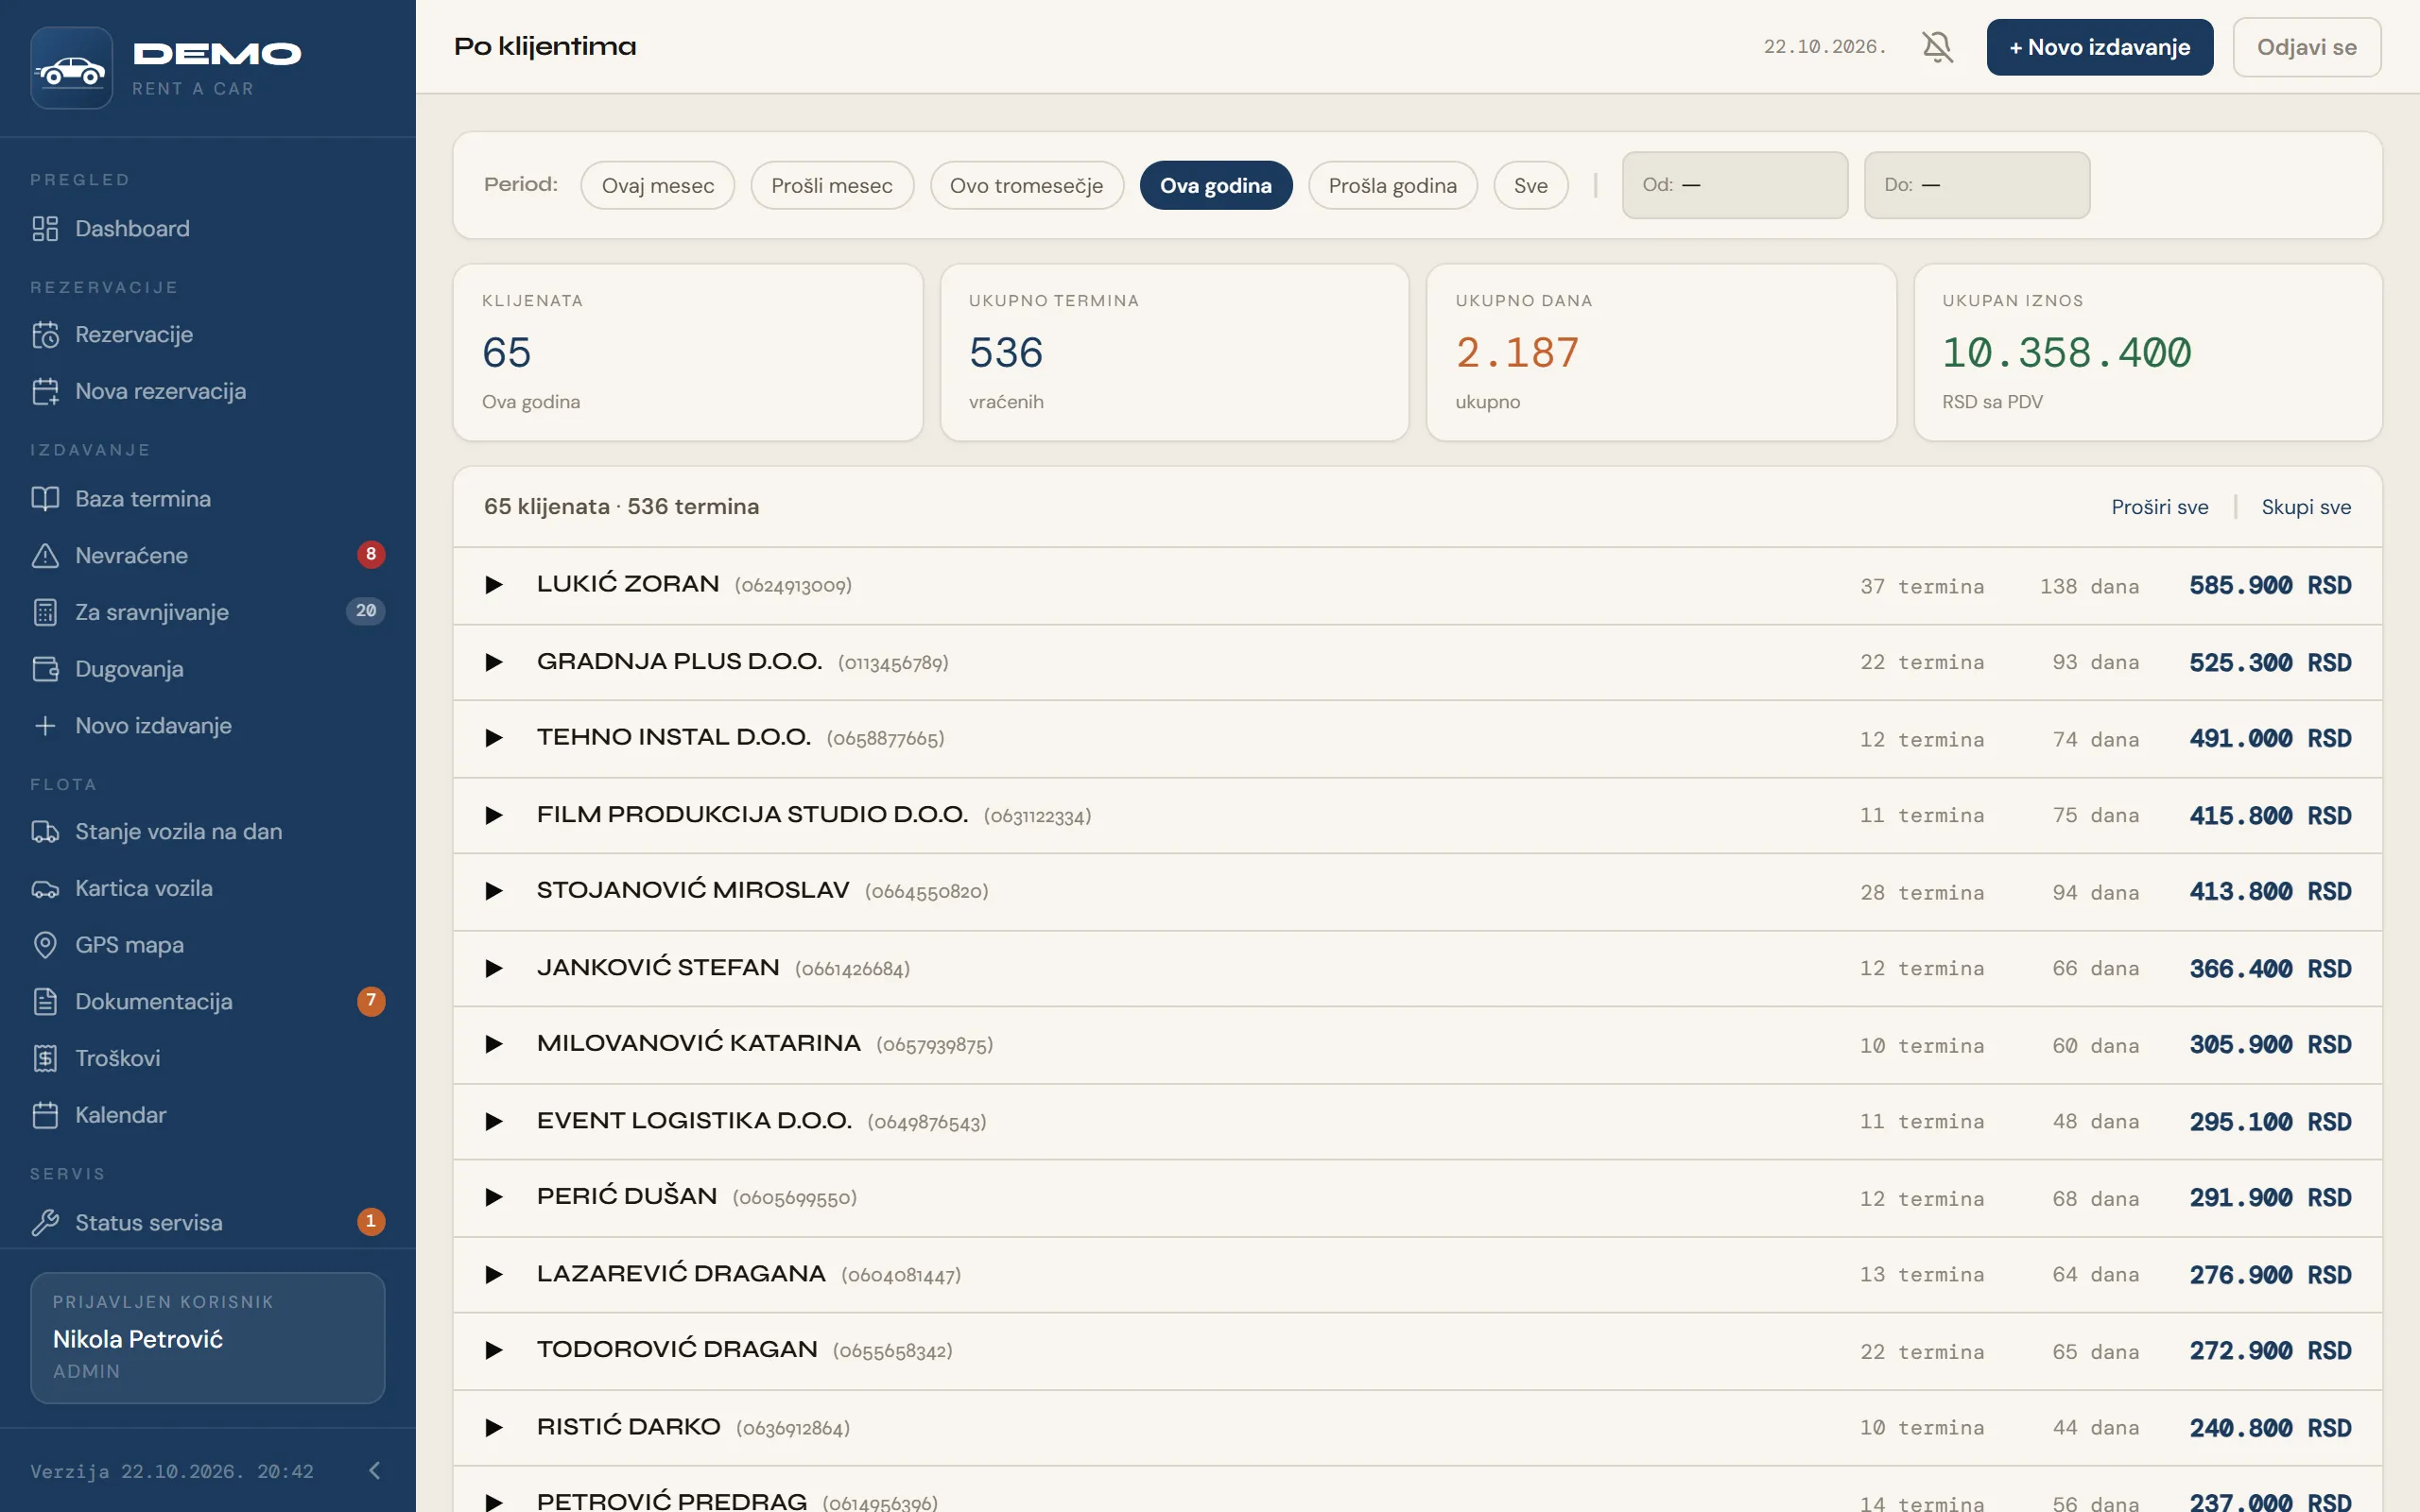Screen dimensions: 2420x1512
Task: Select the Prošli mesec period filter
Action: (x=832, y=185)
